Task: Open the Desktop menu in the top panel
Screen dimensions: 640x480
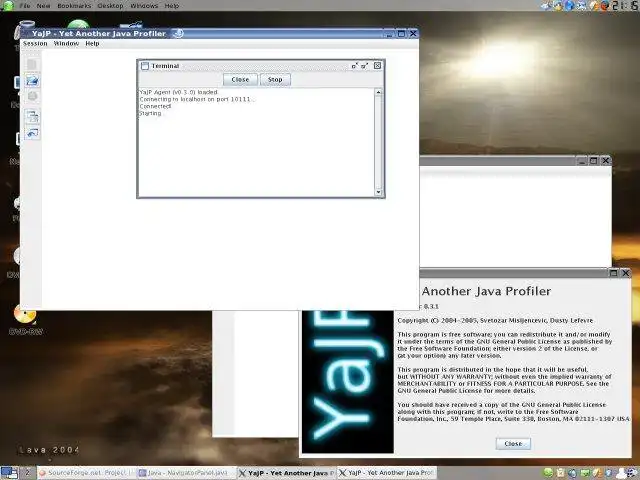Action: click(111, 6)
